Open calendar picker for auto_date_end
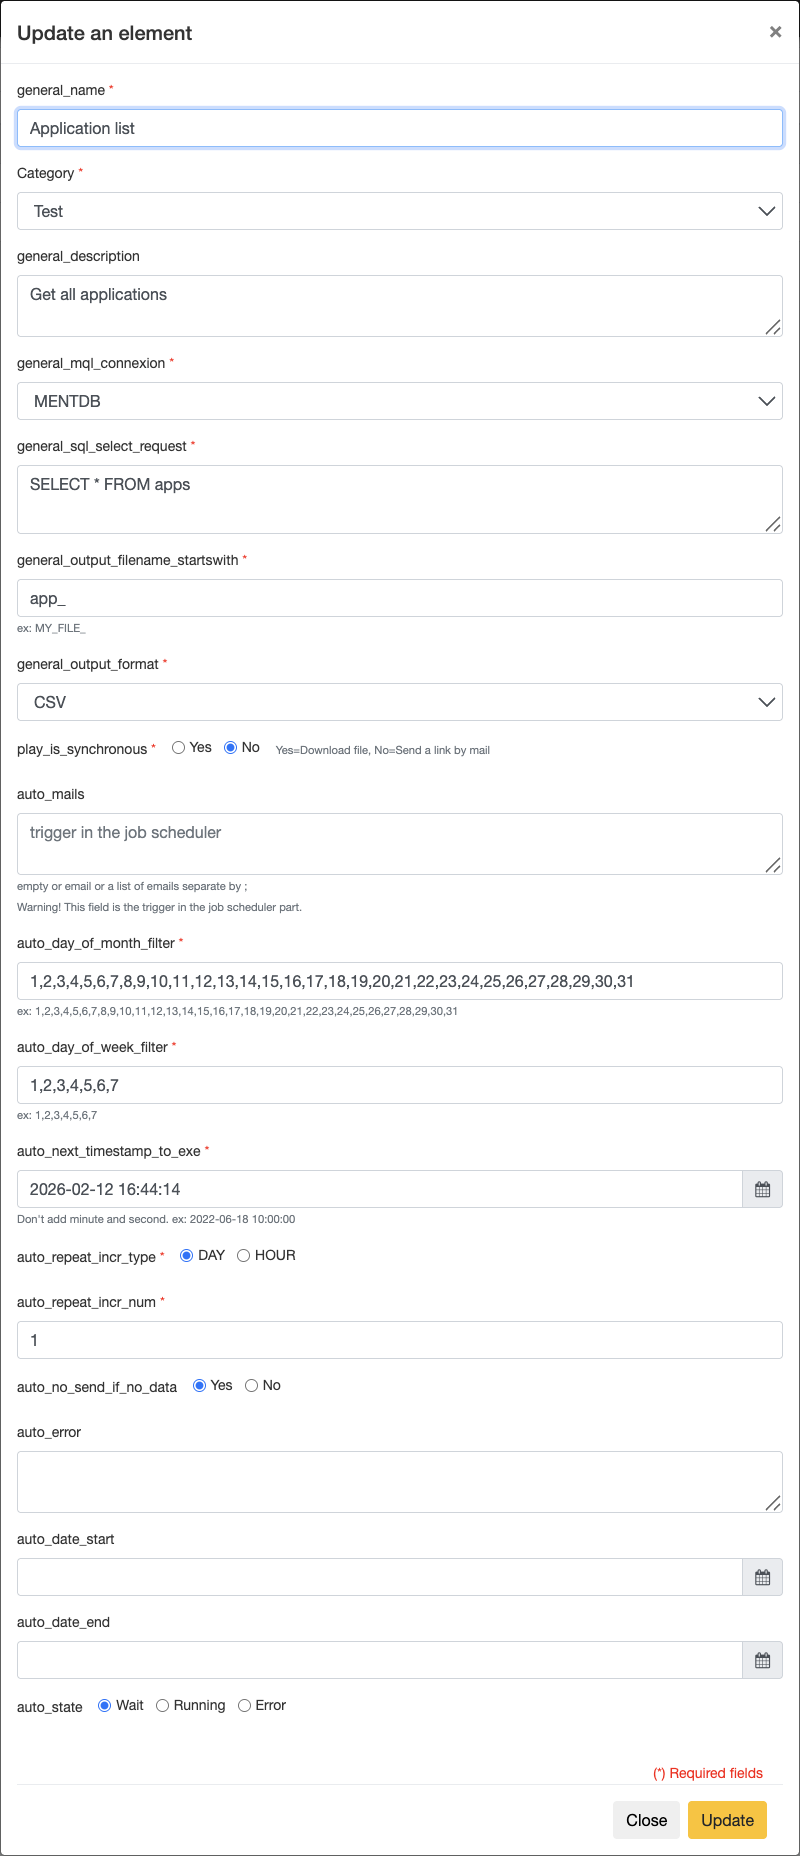This screenshot has height=1856, width=800. point(762,1660)
